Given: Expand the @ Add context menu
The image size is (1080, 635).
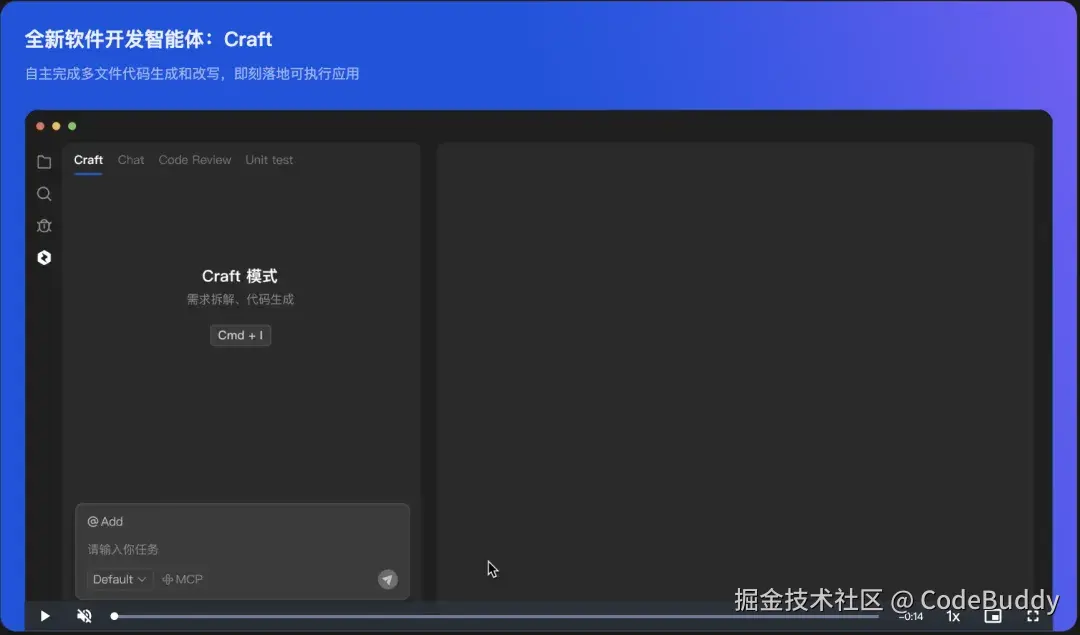Looking at the screenshot, I should 104,521.
